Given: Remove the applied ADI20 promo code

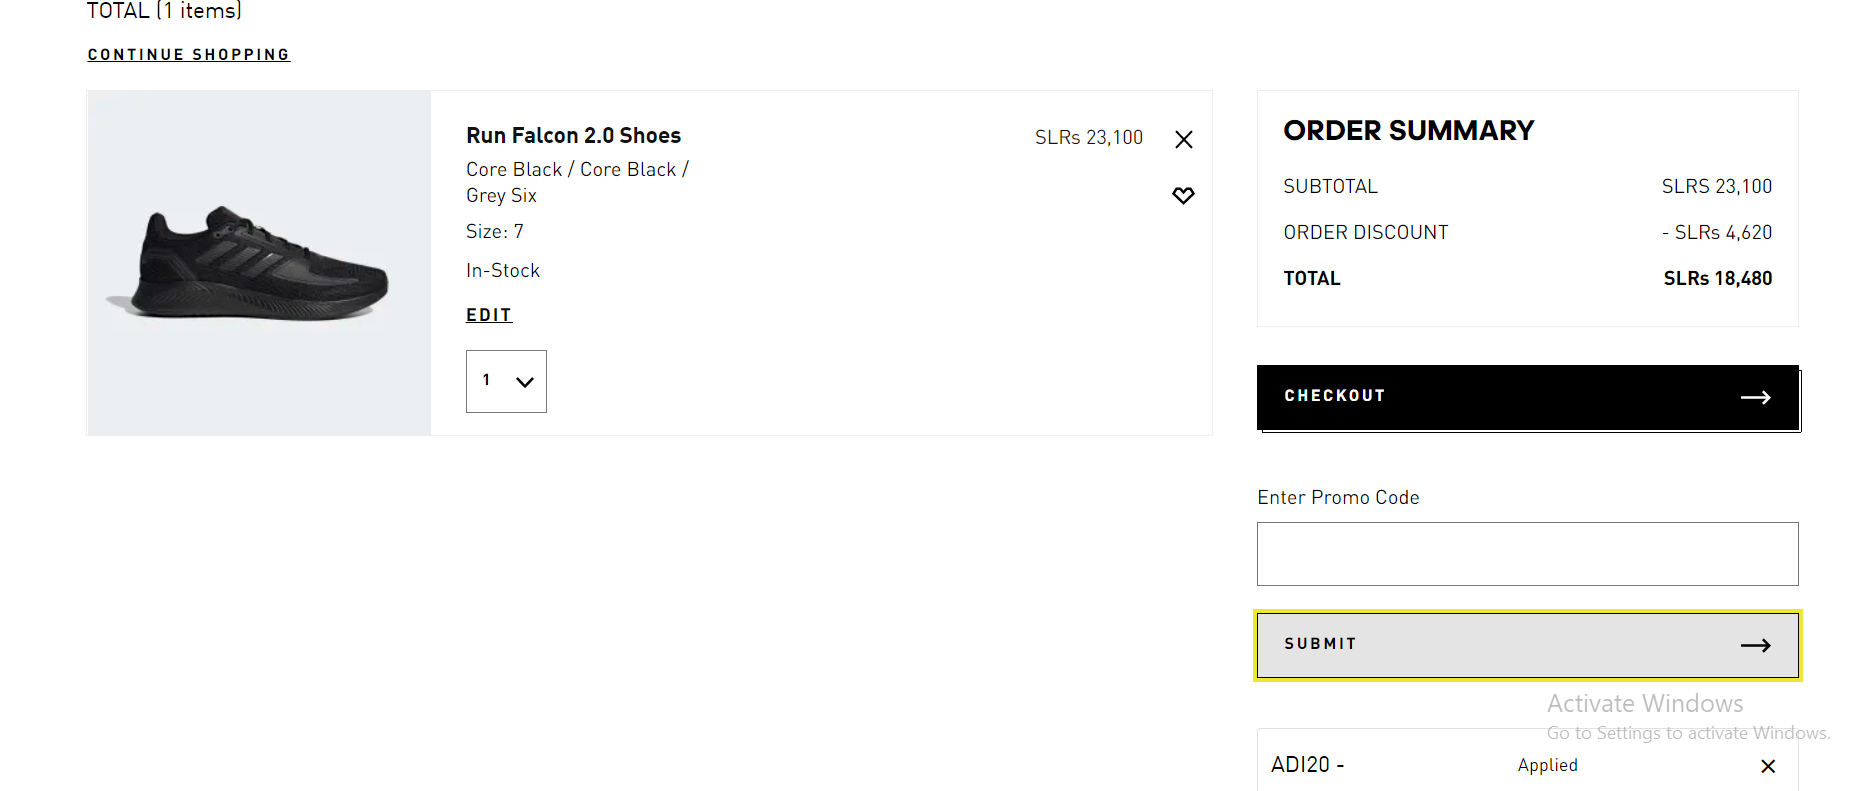Looking at the screenshot, I should 1768,766.
